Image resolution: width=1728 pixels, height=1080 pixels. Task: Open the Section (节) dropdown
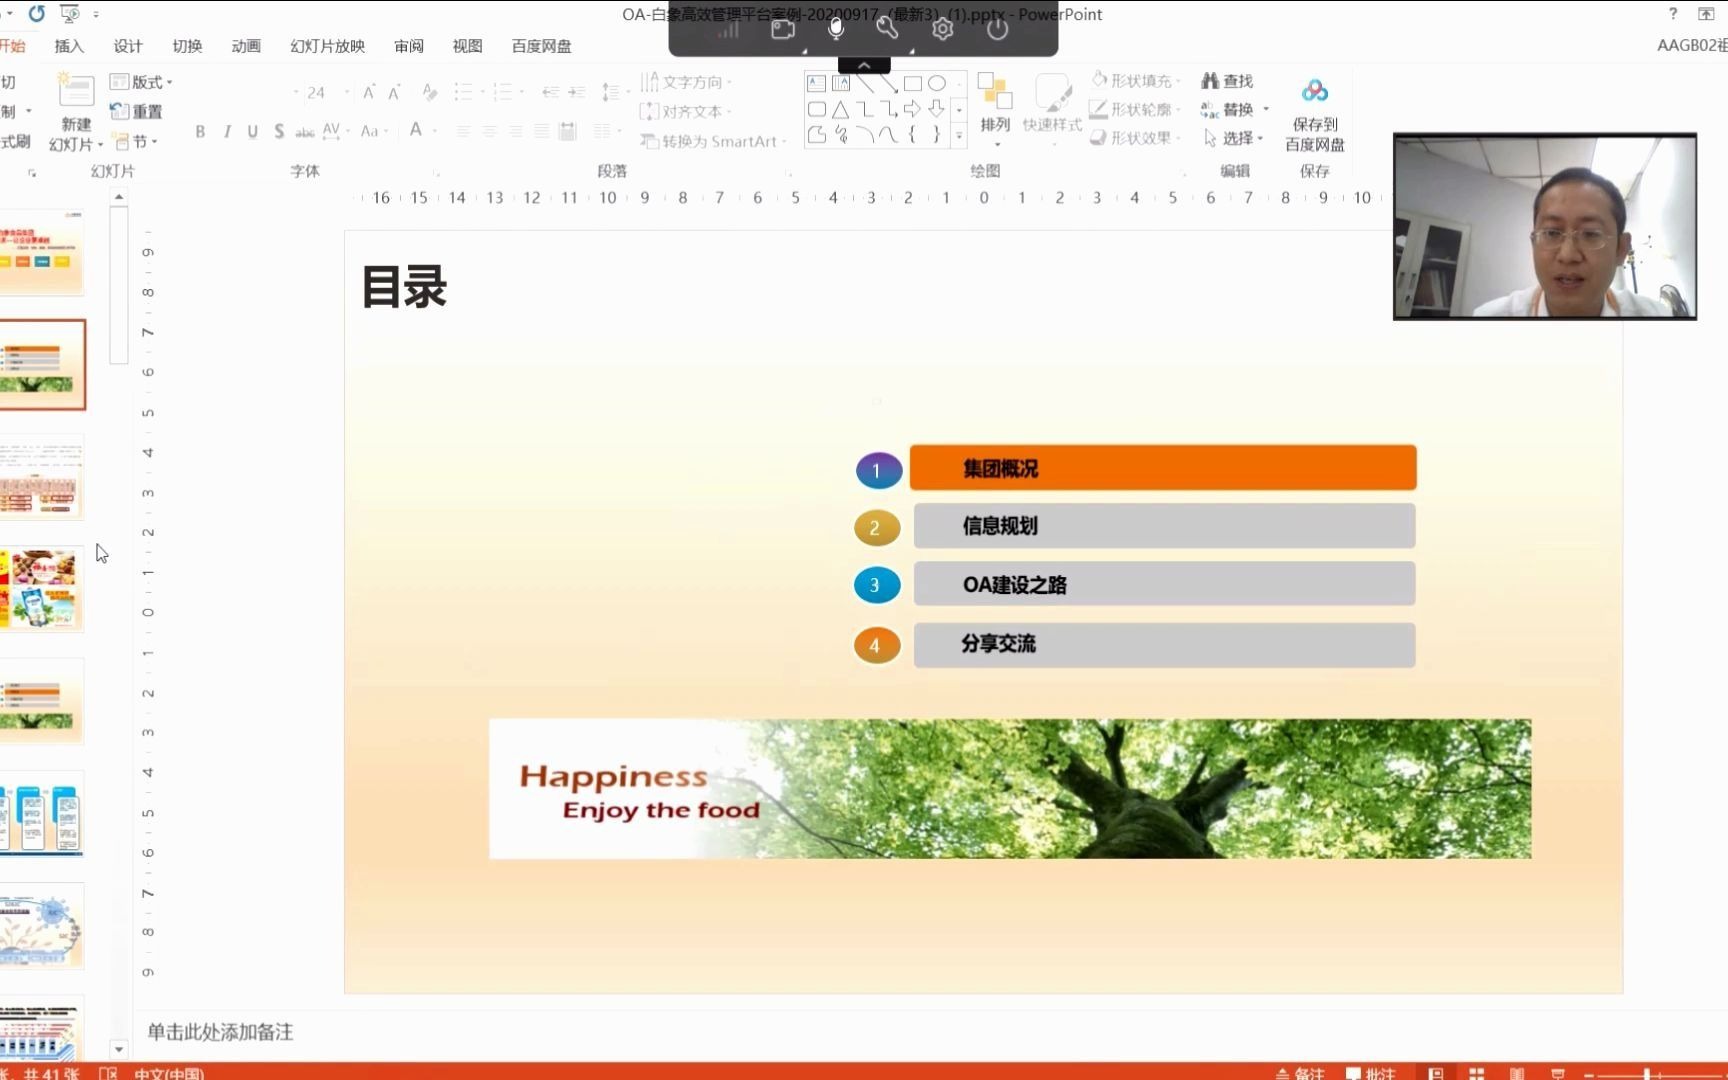pos(135,141)
